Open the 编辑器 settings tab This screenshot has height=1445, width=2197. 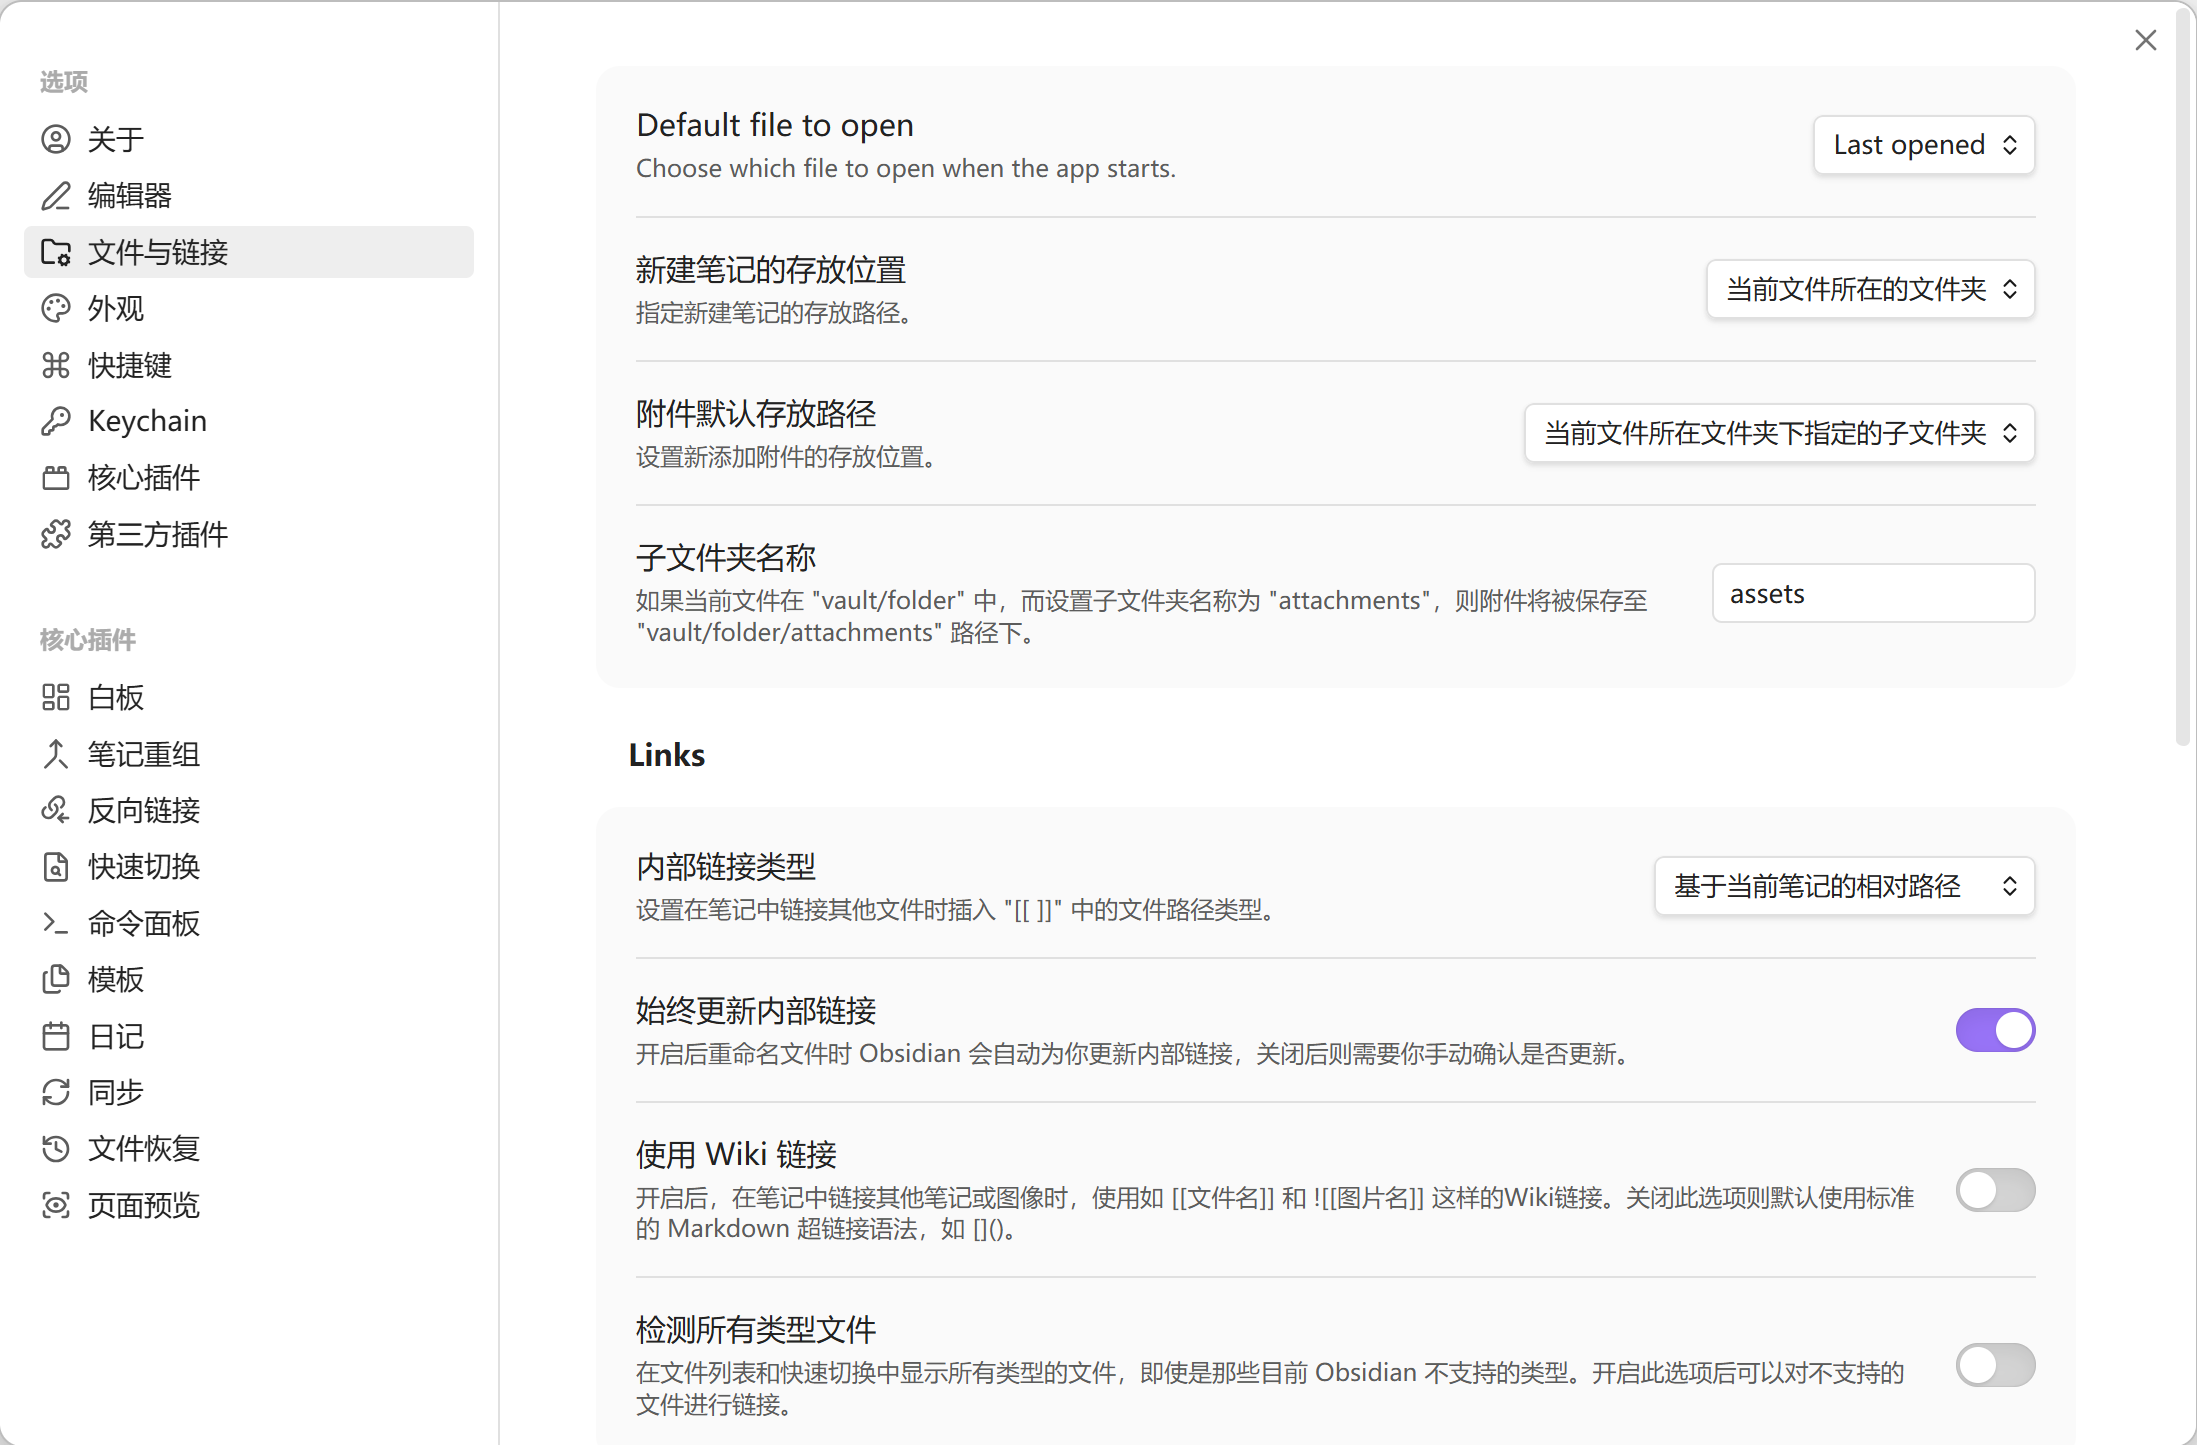click(x=130, y=195)
